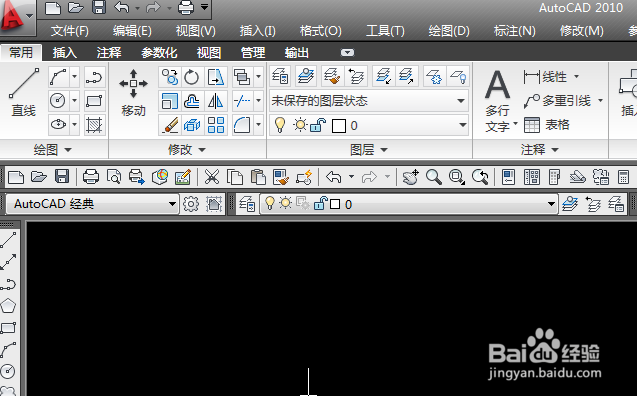Click Workspace Settings gear icon
Viewport: 637px width, 396px height.
[191, 204]
